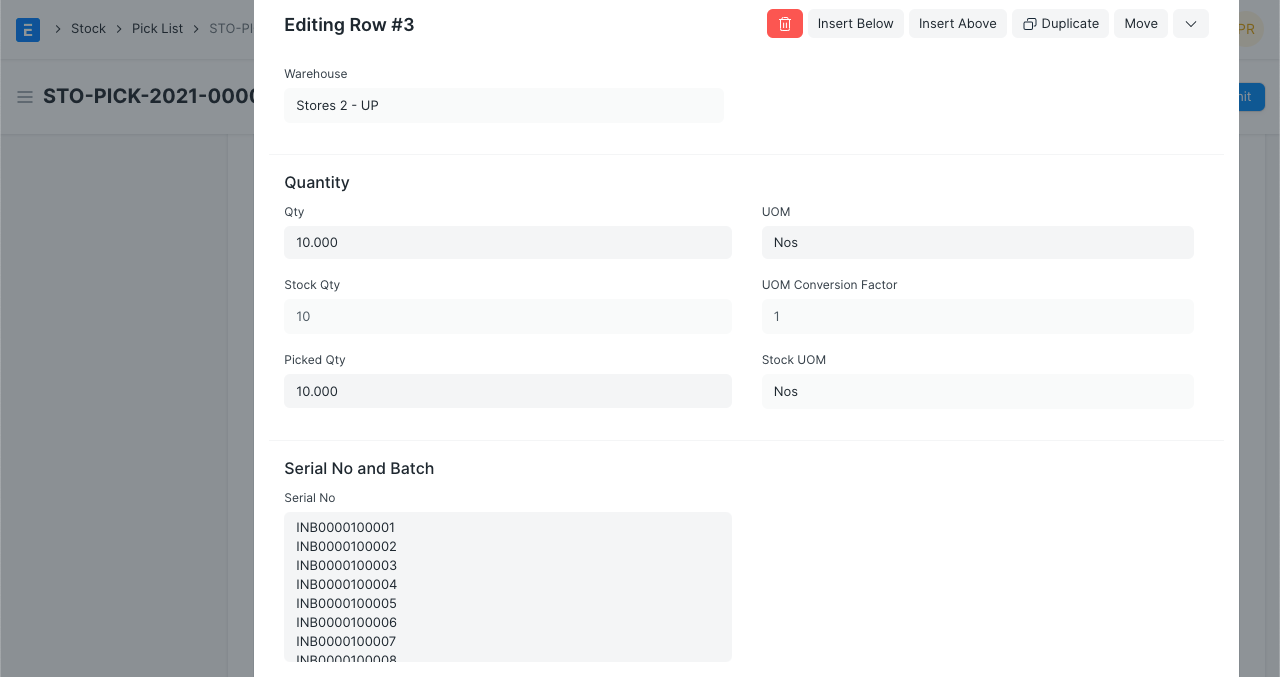Click inside the Serial No text area
Screen dimensions: 1280x677
(x=507, y=586)
